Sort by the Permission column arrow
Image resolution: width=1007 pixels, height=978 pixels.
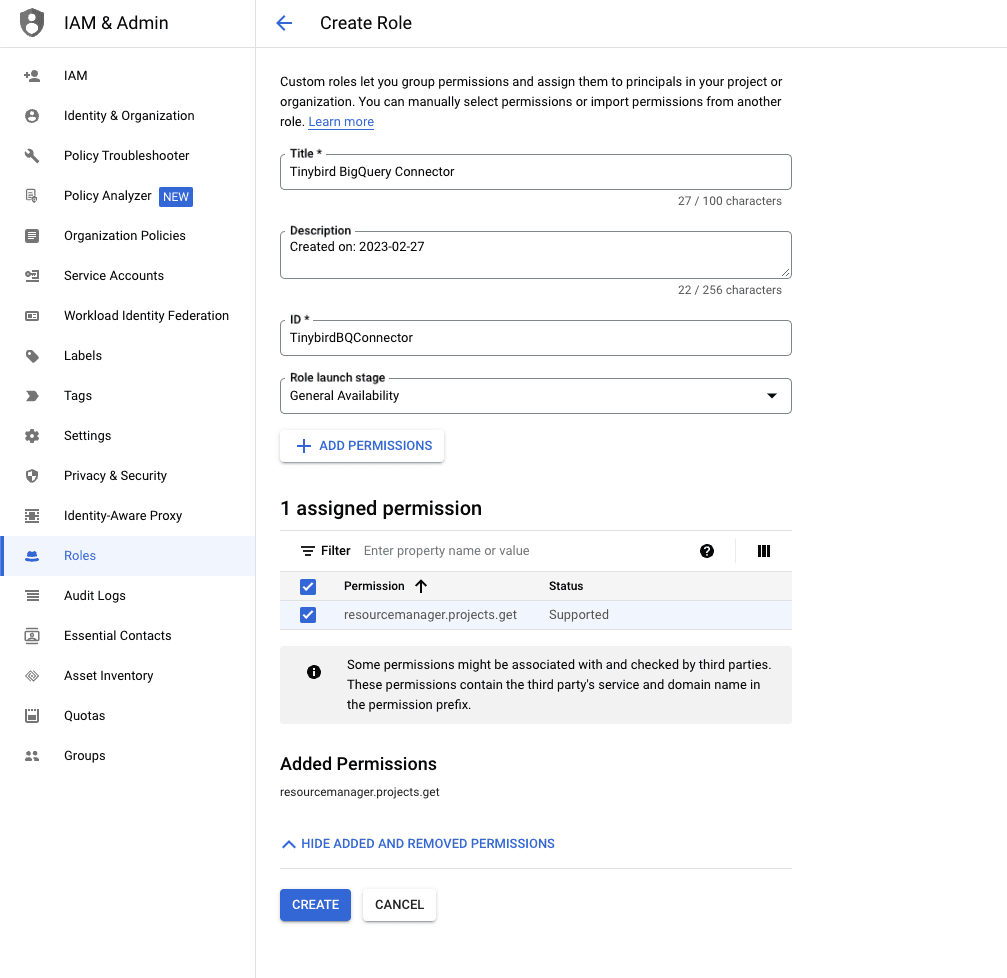pyautogui.click(x=421, y=586)
